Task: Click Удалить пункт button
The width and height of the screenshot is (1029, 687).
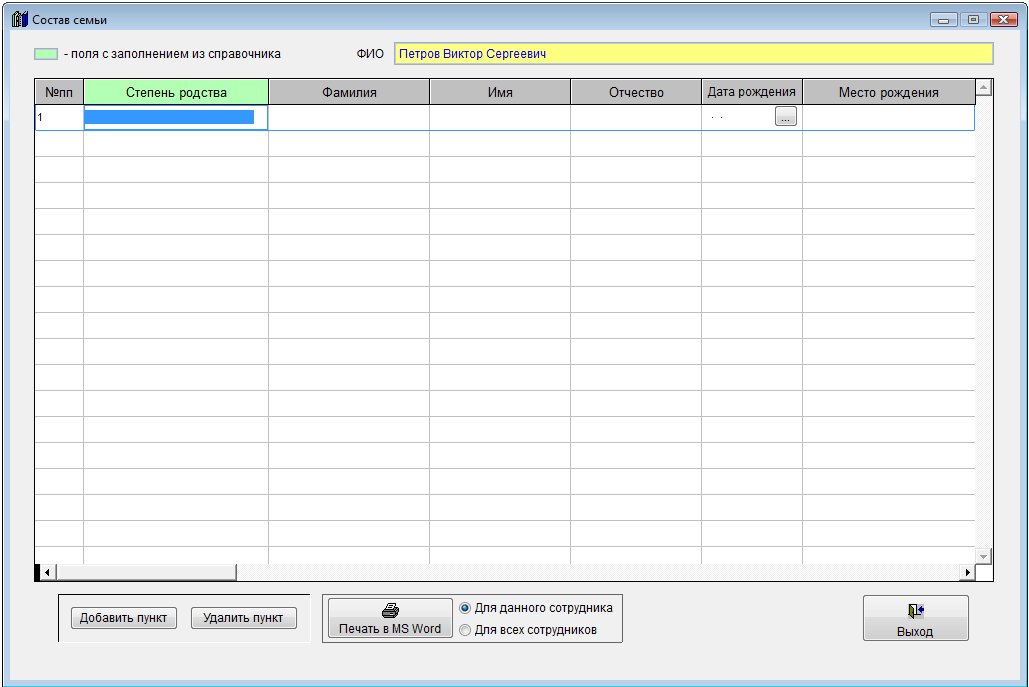Action: point(243,617)
